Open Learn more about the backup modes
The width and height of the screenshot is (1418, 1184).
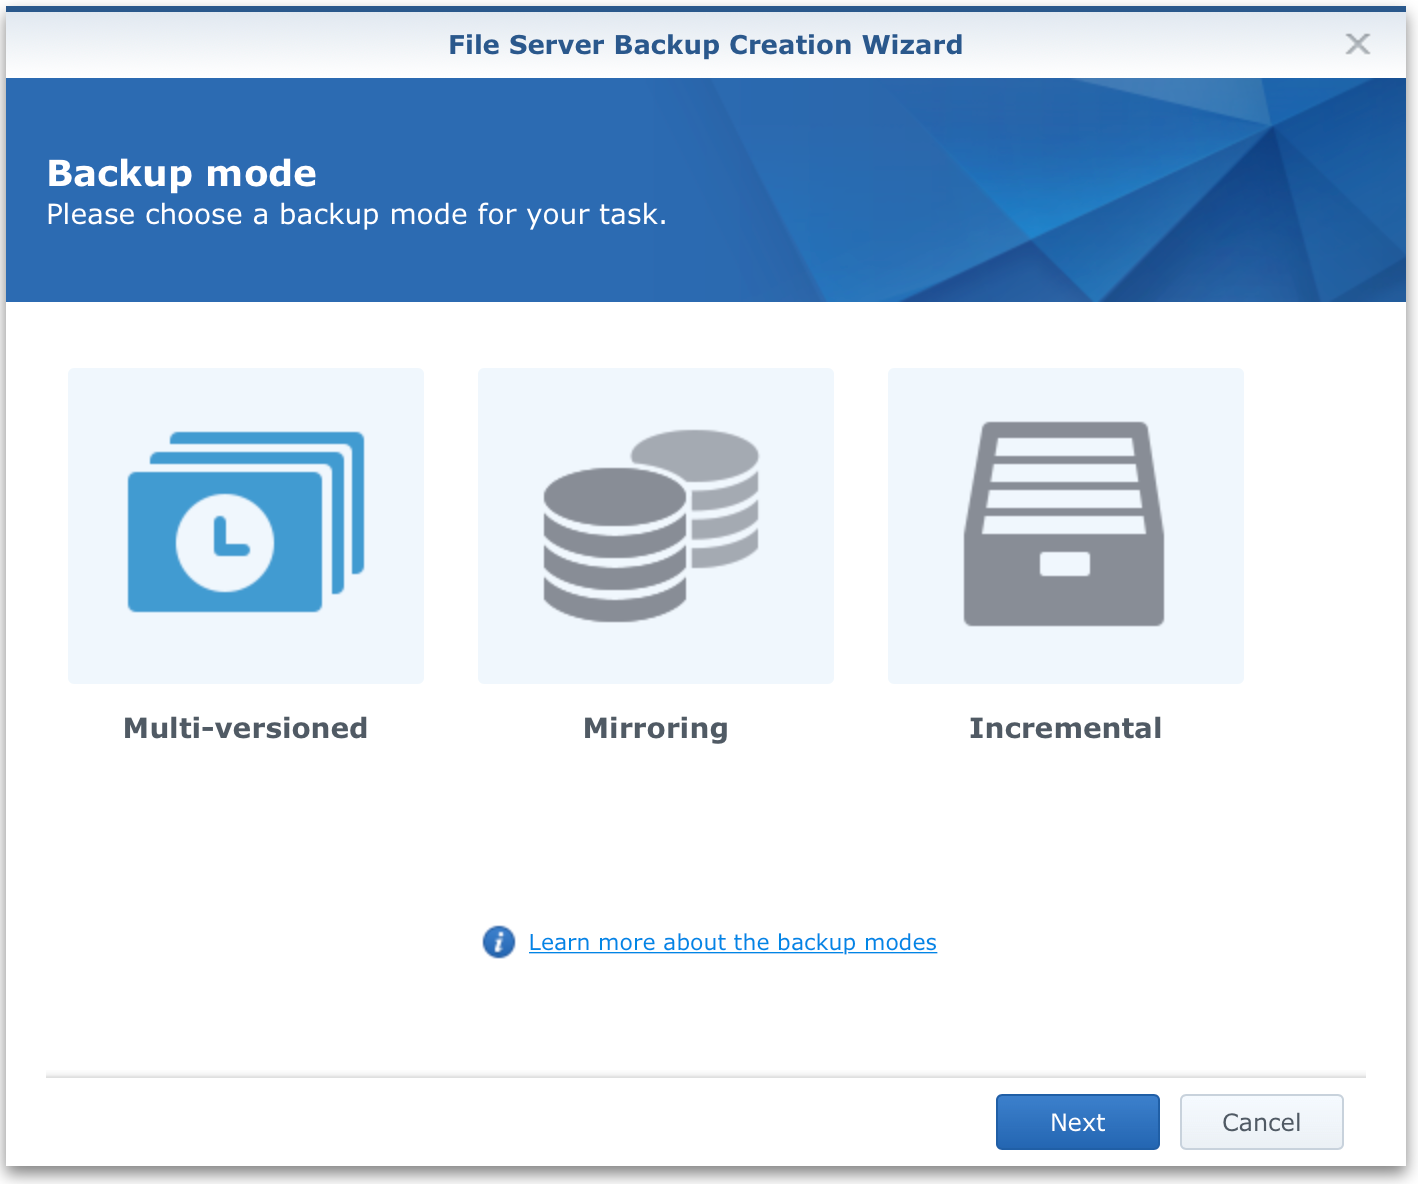point(732,942)
